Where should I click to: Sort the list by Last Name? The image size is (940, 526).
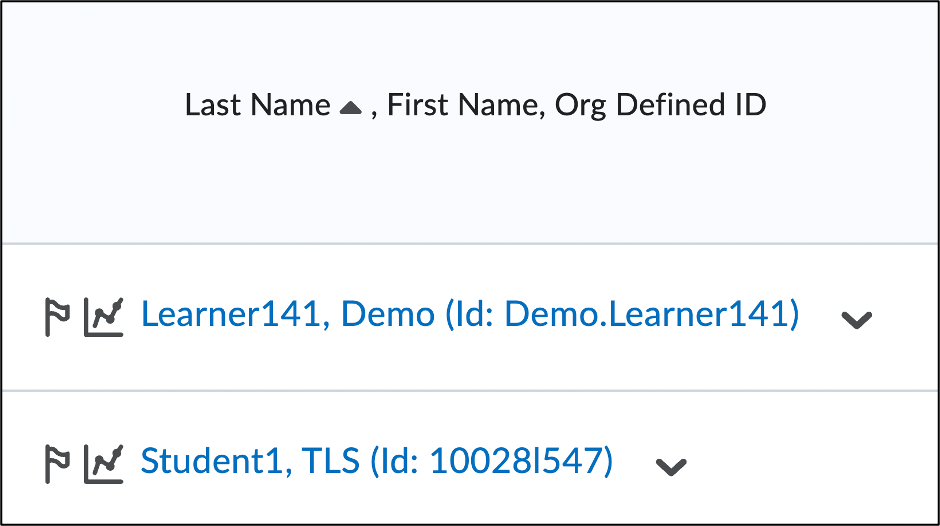coord(257,105)
